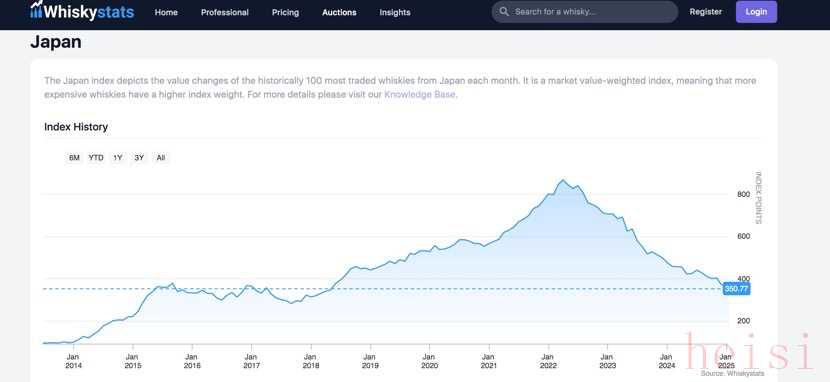Open the Insights menu

[395, 12]
